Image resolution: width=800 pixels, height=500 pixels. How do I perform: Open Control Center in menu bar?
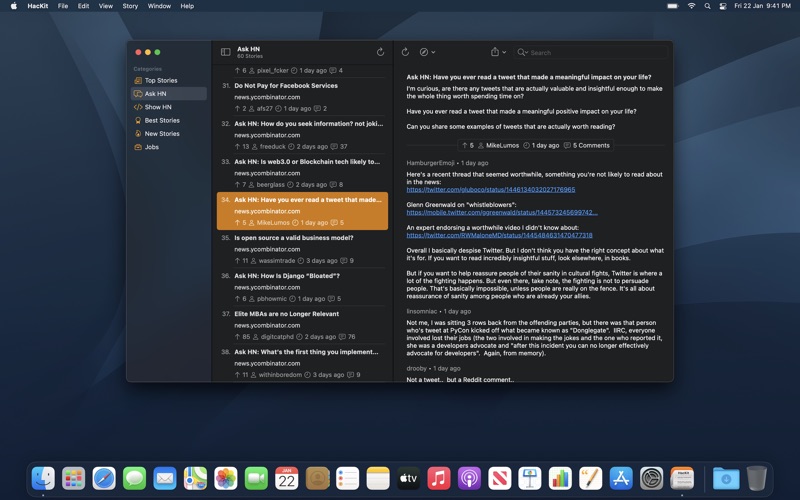coord(722,6)
